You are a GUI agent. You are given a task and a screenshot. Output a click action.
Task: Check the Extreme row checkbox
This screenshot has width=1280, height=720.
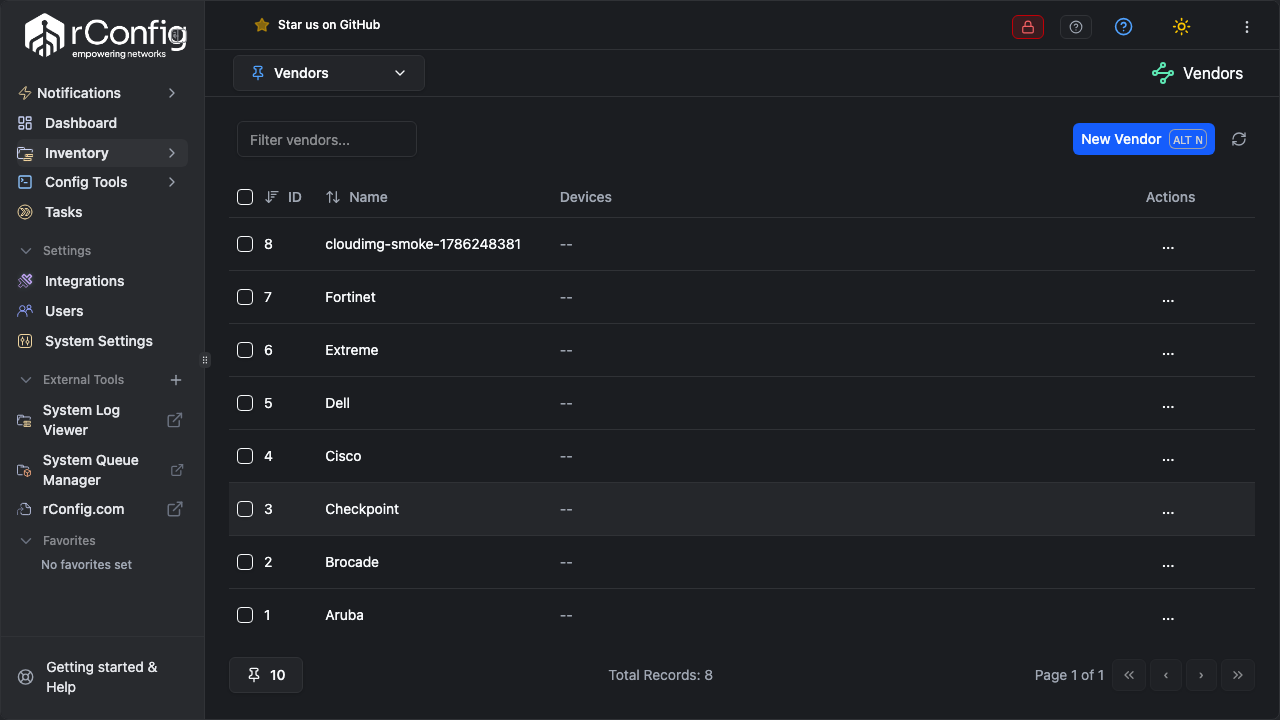click(245, 350)
